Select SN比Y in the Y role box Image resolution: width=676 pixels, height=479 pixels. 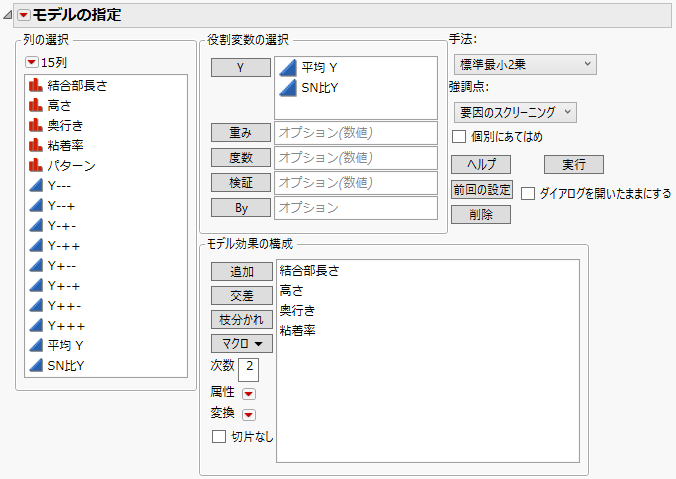pos(319,88)
